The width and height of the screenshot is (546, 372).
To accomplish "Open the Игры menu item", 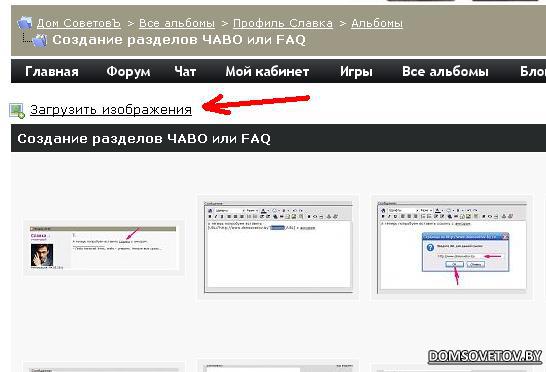I will pyautogui.click(x=356, y=71).
